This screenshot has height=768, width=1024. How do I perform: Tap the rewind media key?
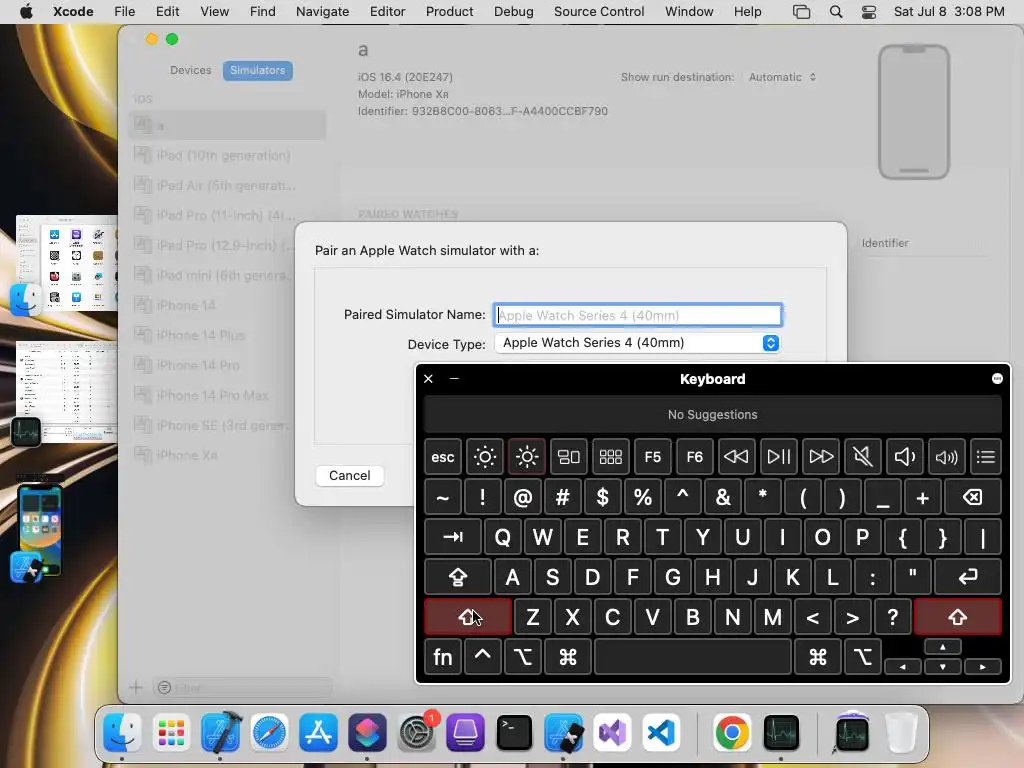click(736, 456)
